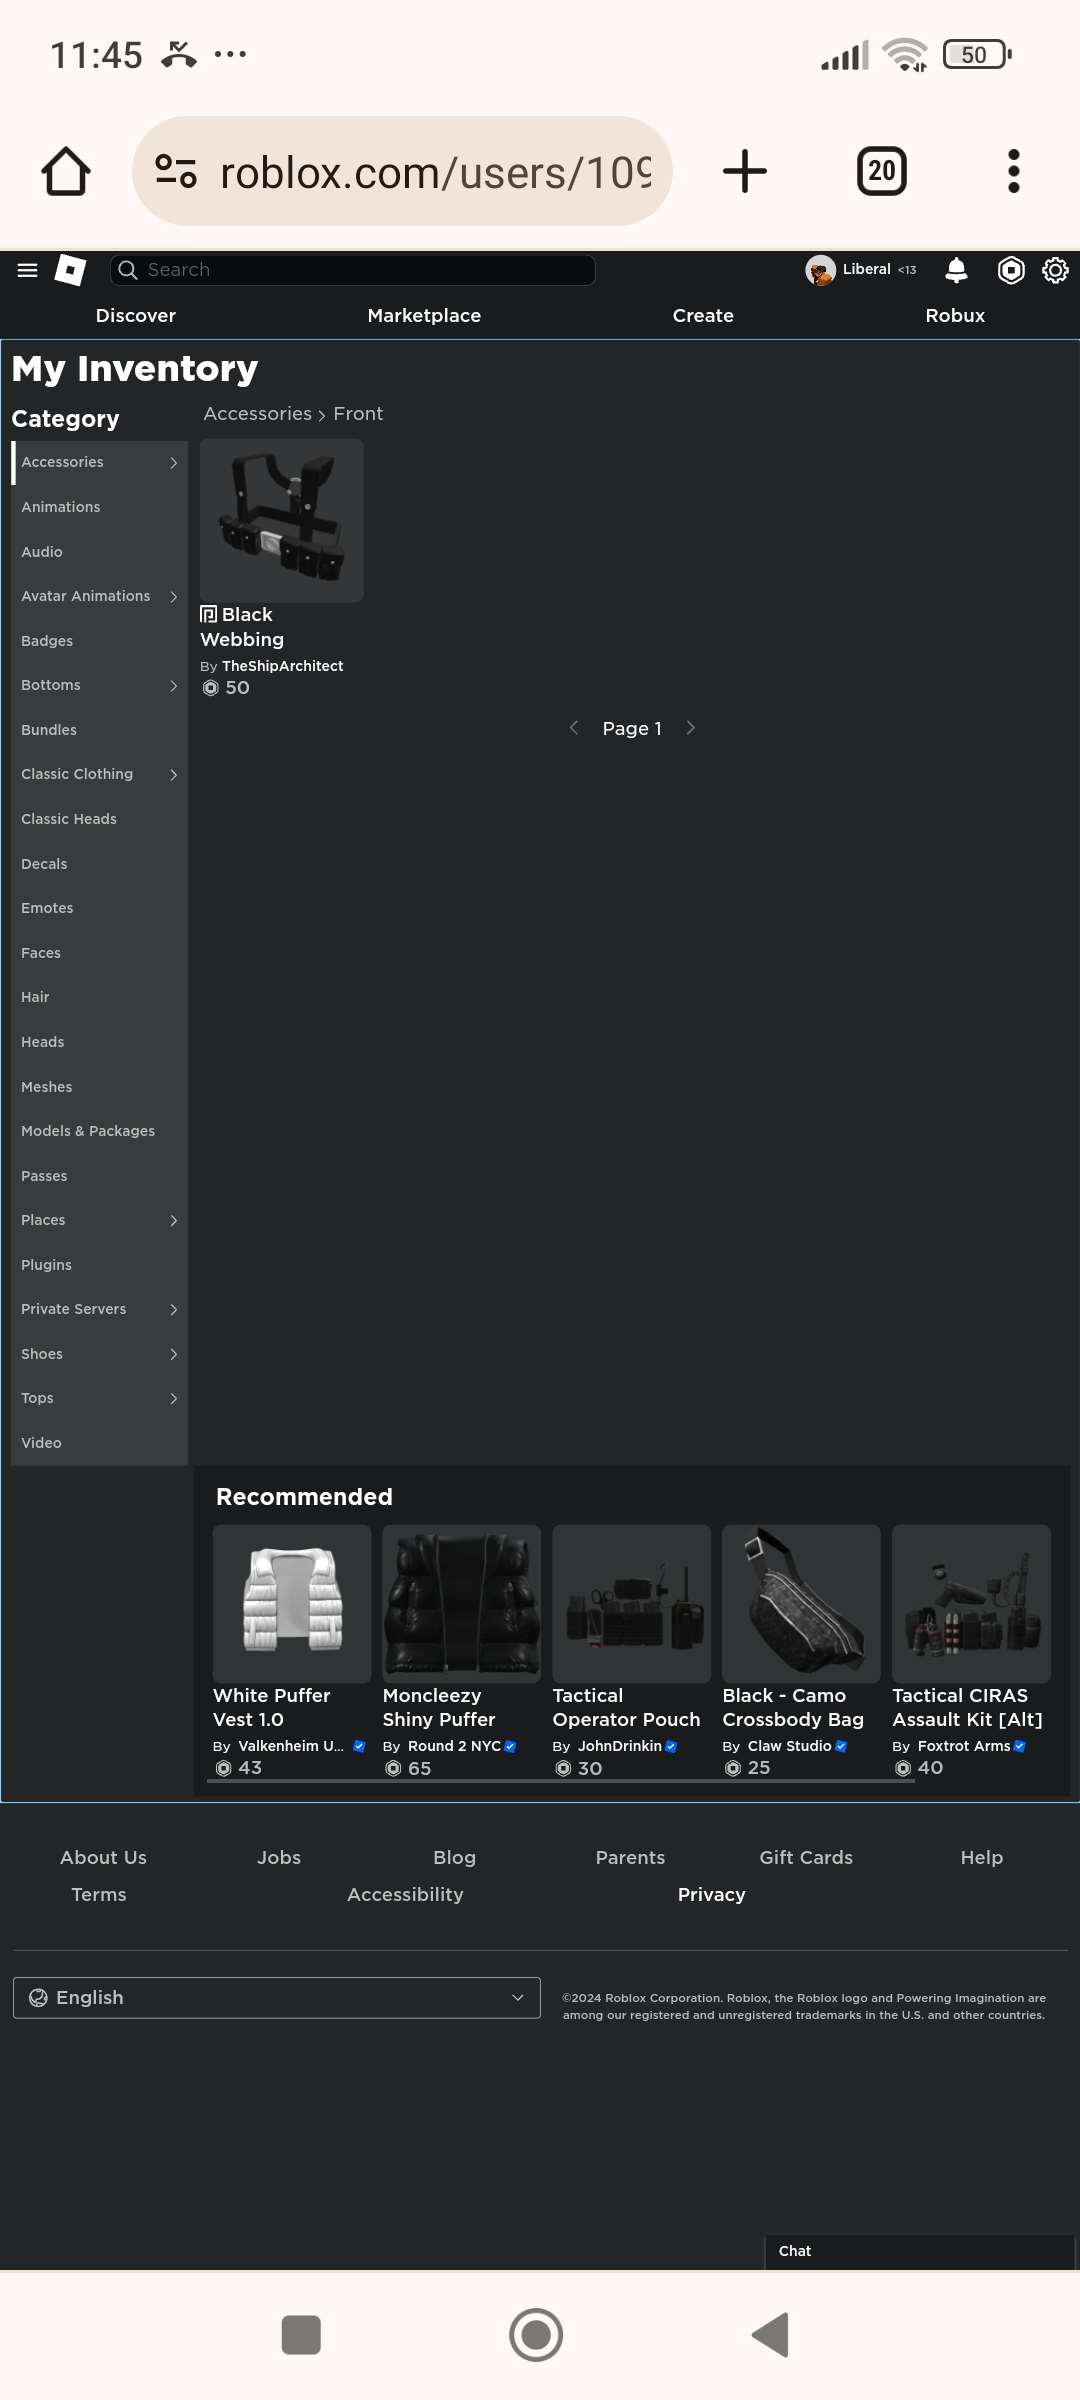Tap the site settings icon in address bar
Screen dimensions: 1080x2400
(176, 171)
